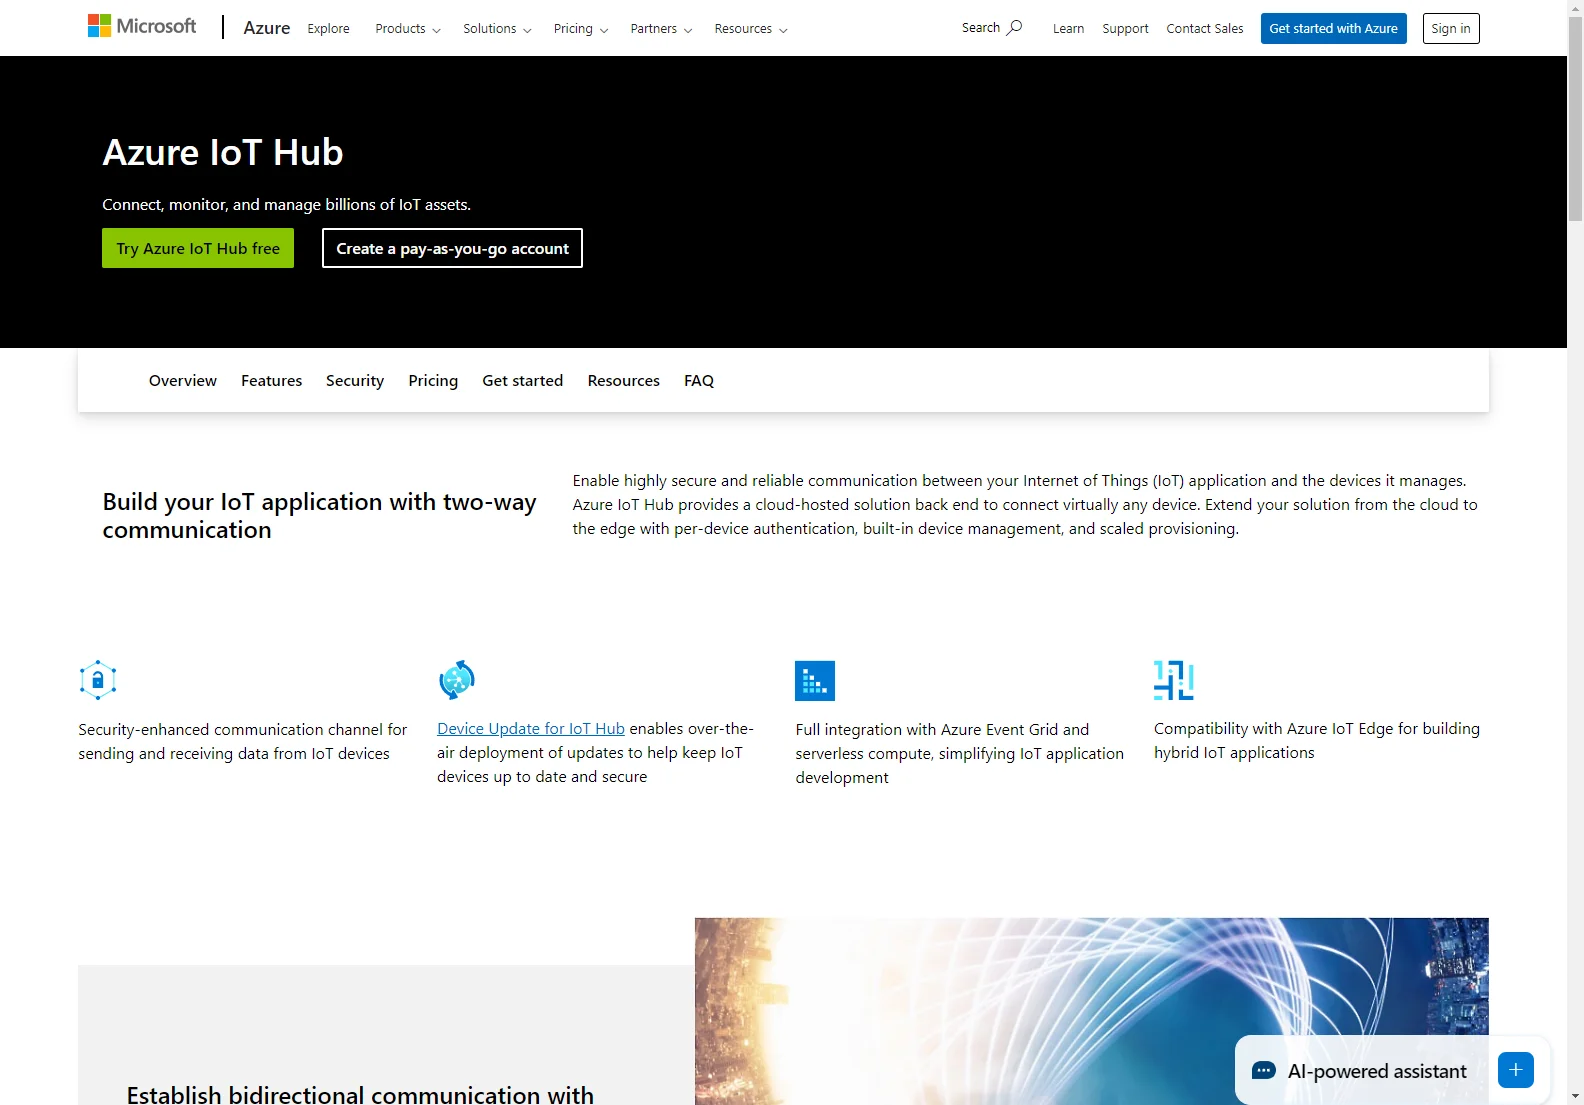Screen dimensions: 1584x1105
Task: Open the Explore menu item
Action: [328, 29]
